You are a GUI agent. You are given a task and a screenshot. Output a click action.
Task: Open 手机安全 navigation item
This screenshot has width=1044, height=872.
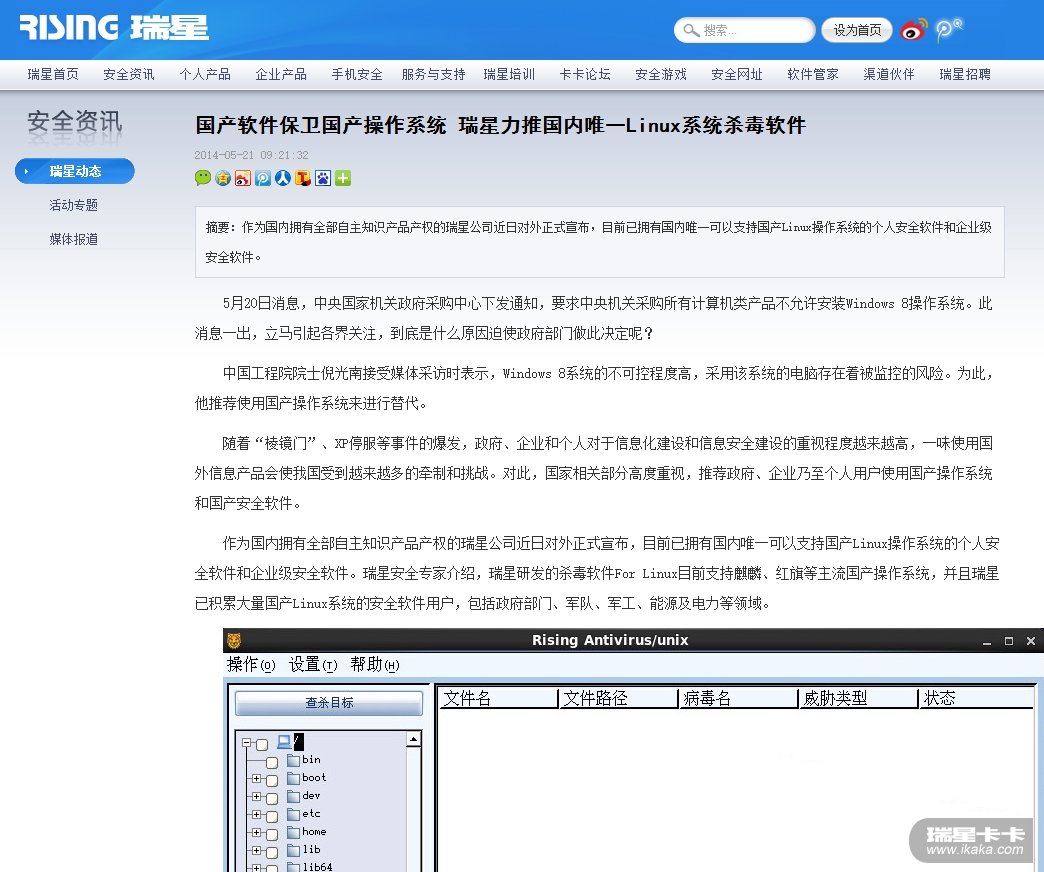pyautogui.click(x=358, y=75)
